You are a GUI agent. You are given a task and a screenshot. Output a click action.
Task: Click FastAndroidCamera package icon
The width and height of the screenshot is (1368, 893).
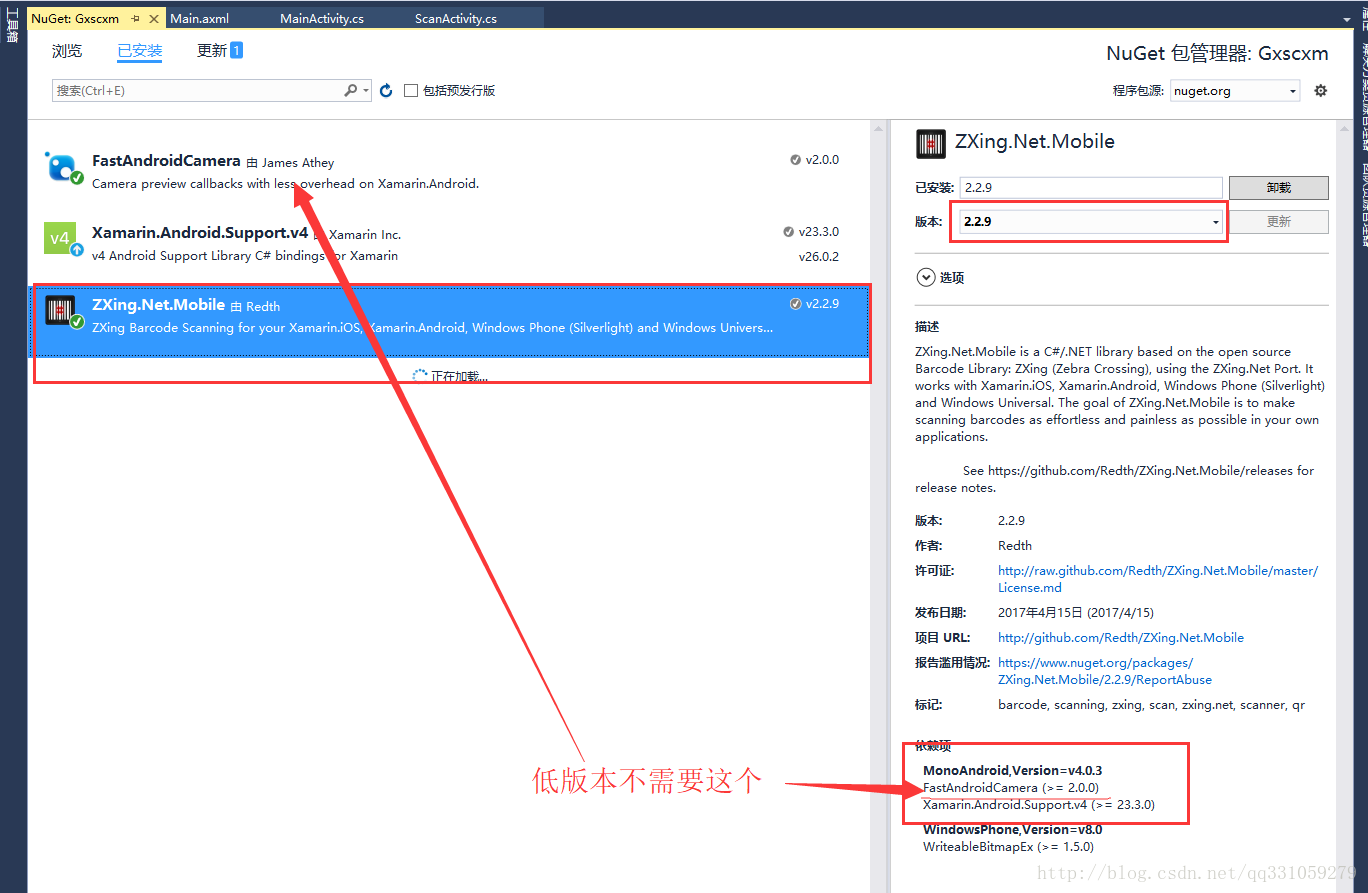(62, 167)
